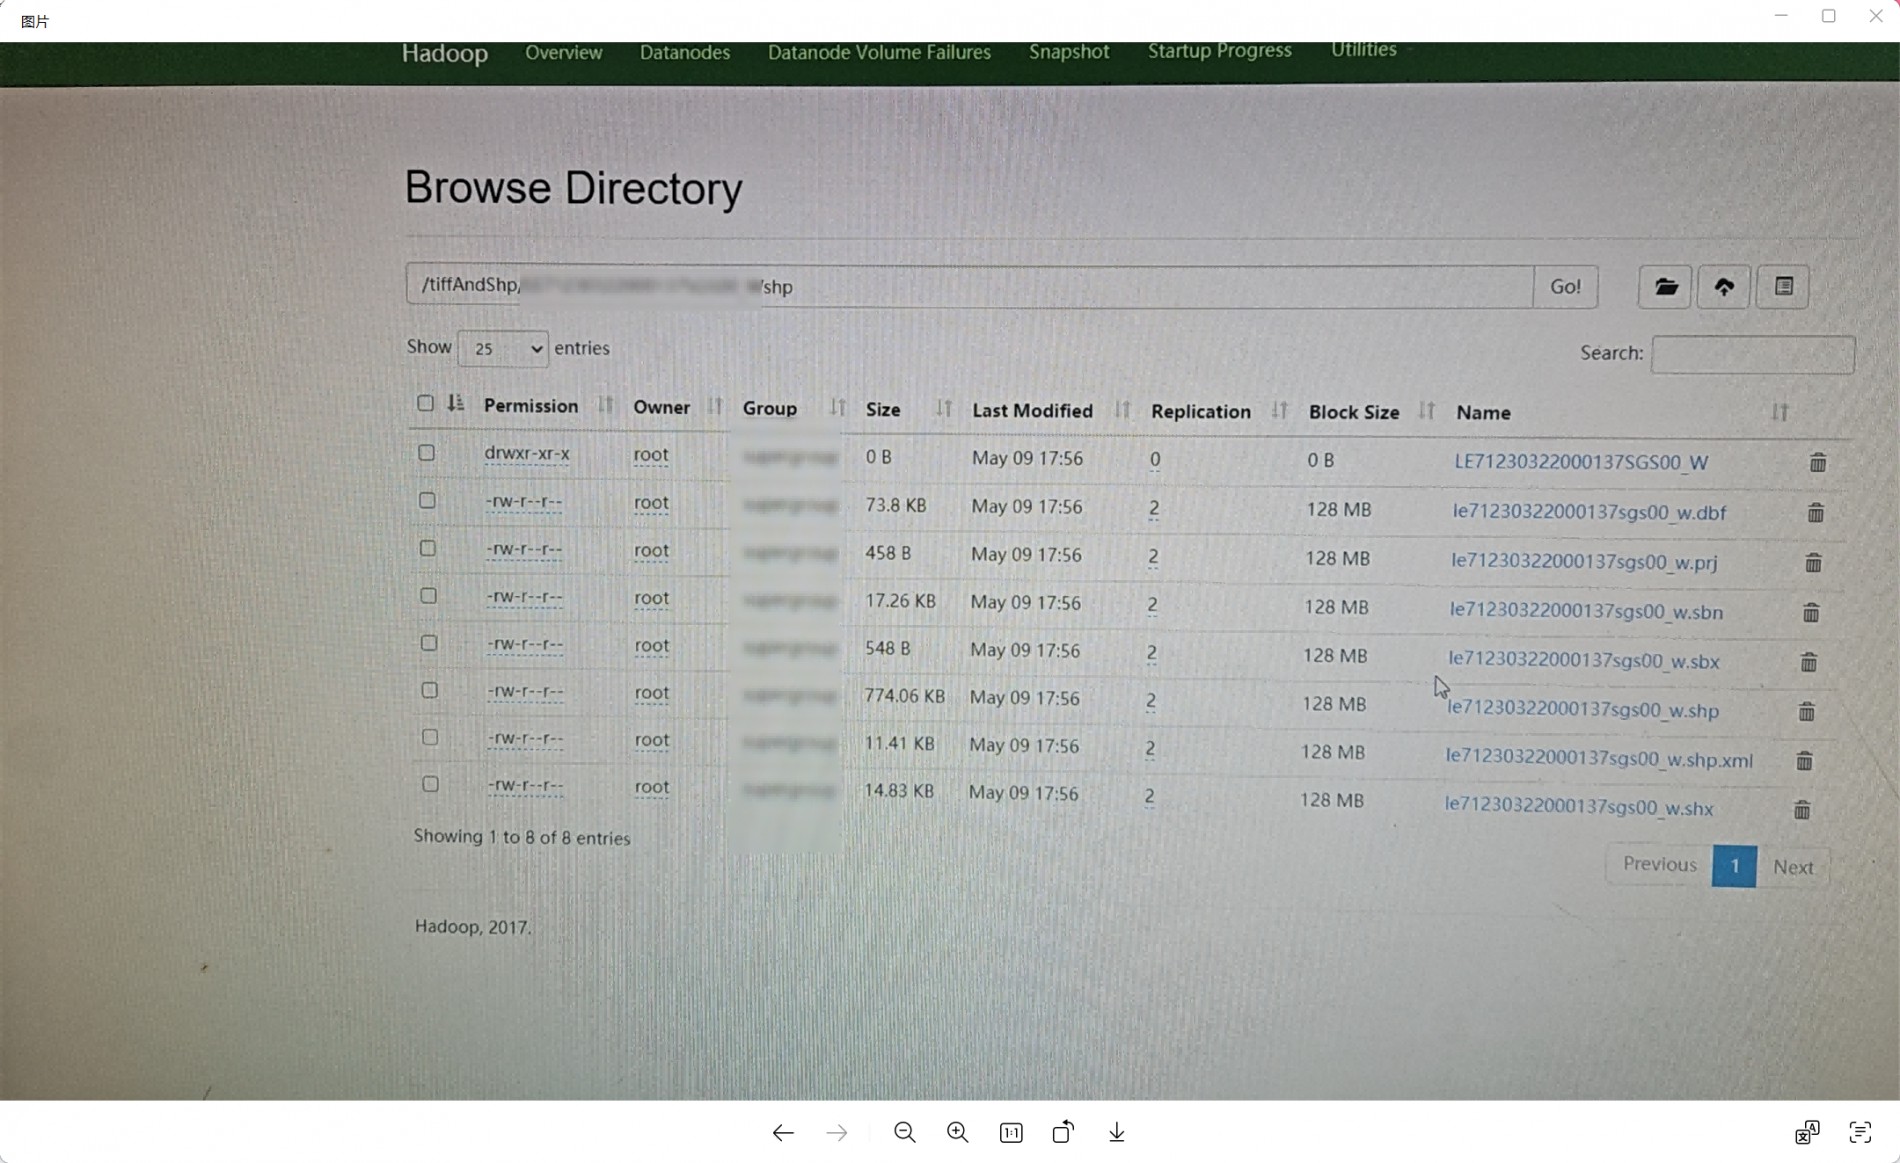Open the Show 25 entries dropdown
Viewport: 1900px width, 1163px height.
(503, 349)
